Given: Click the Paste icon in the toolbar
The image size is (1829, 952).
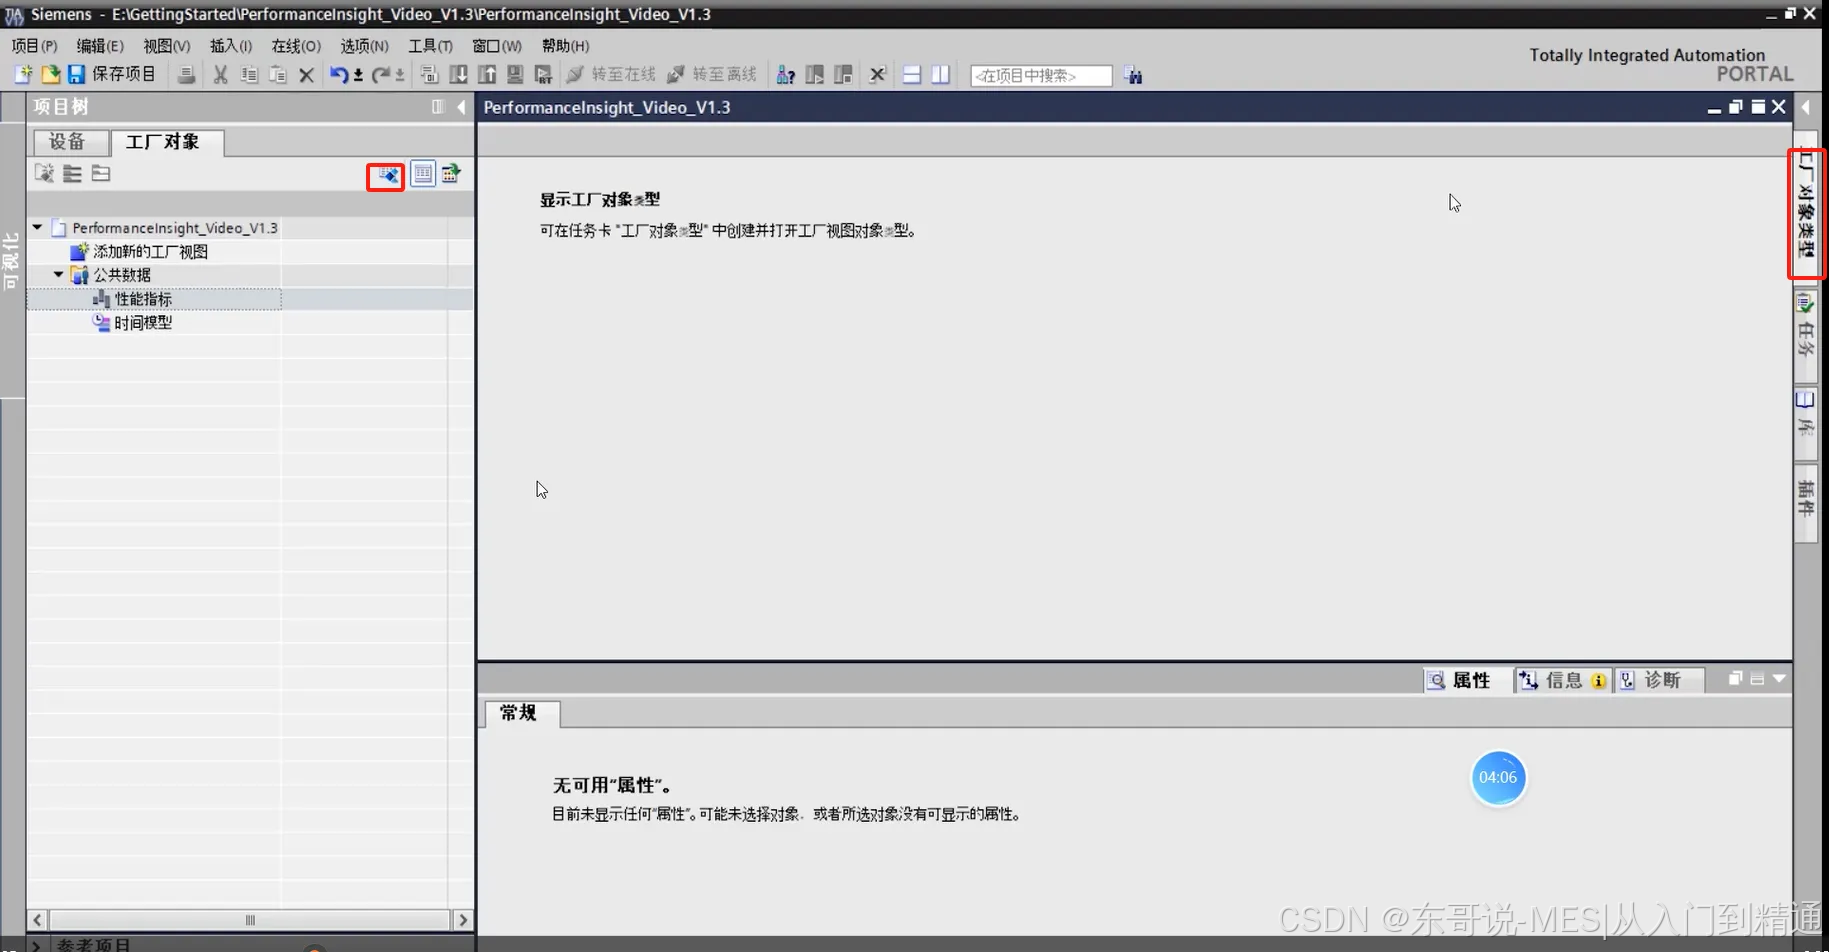Looking at the screenshot, I should [x=277, y=75].
